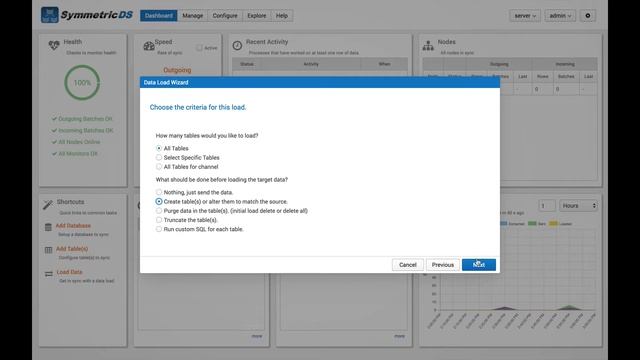The image size is (640, 360).
Task: Click the All Monitors OK status
Action: (75, 154)
